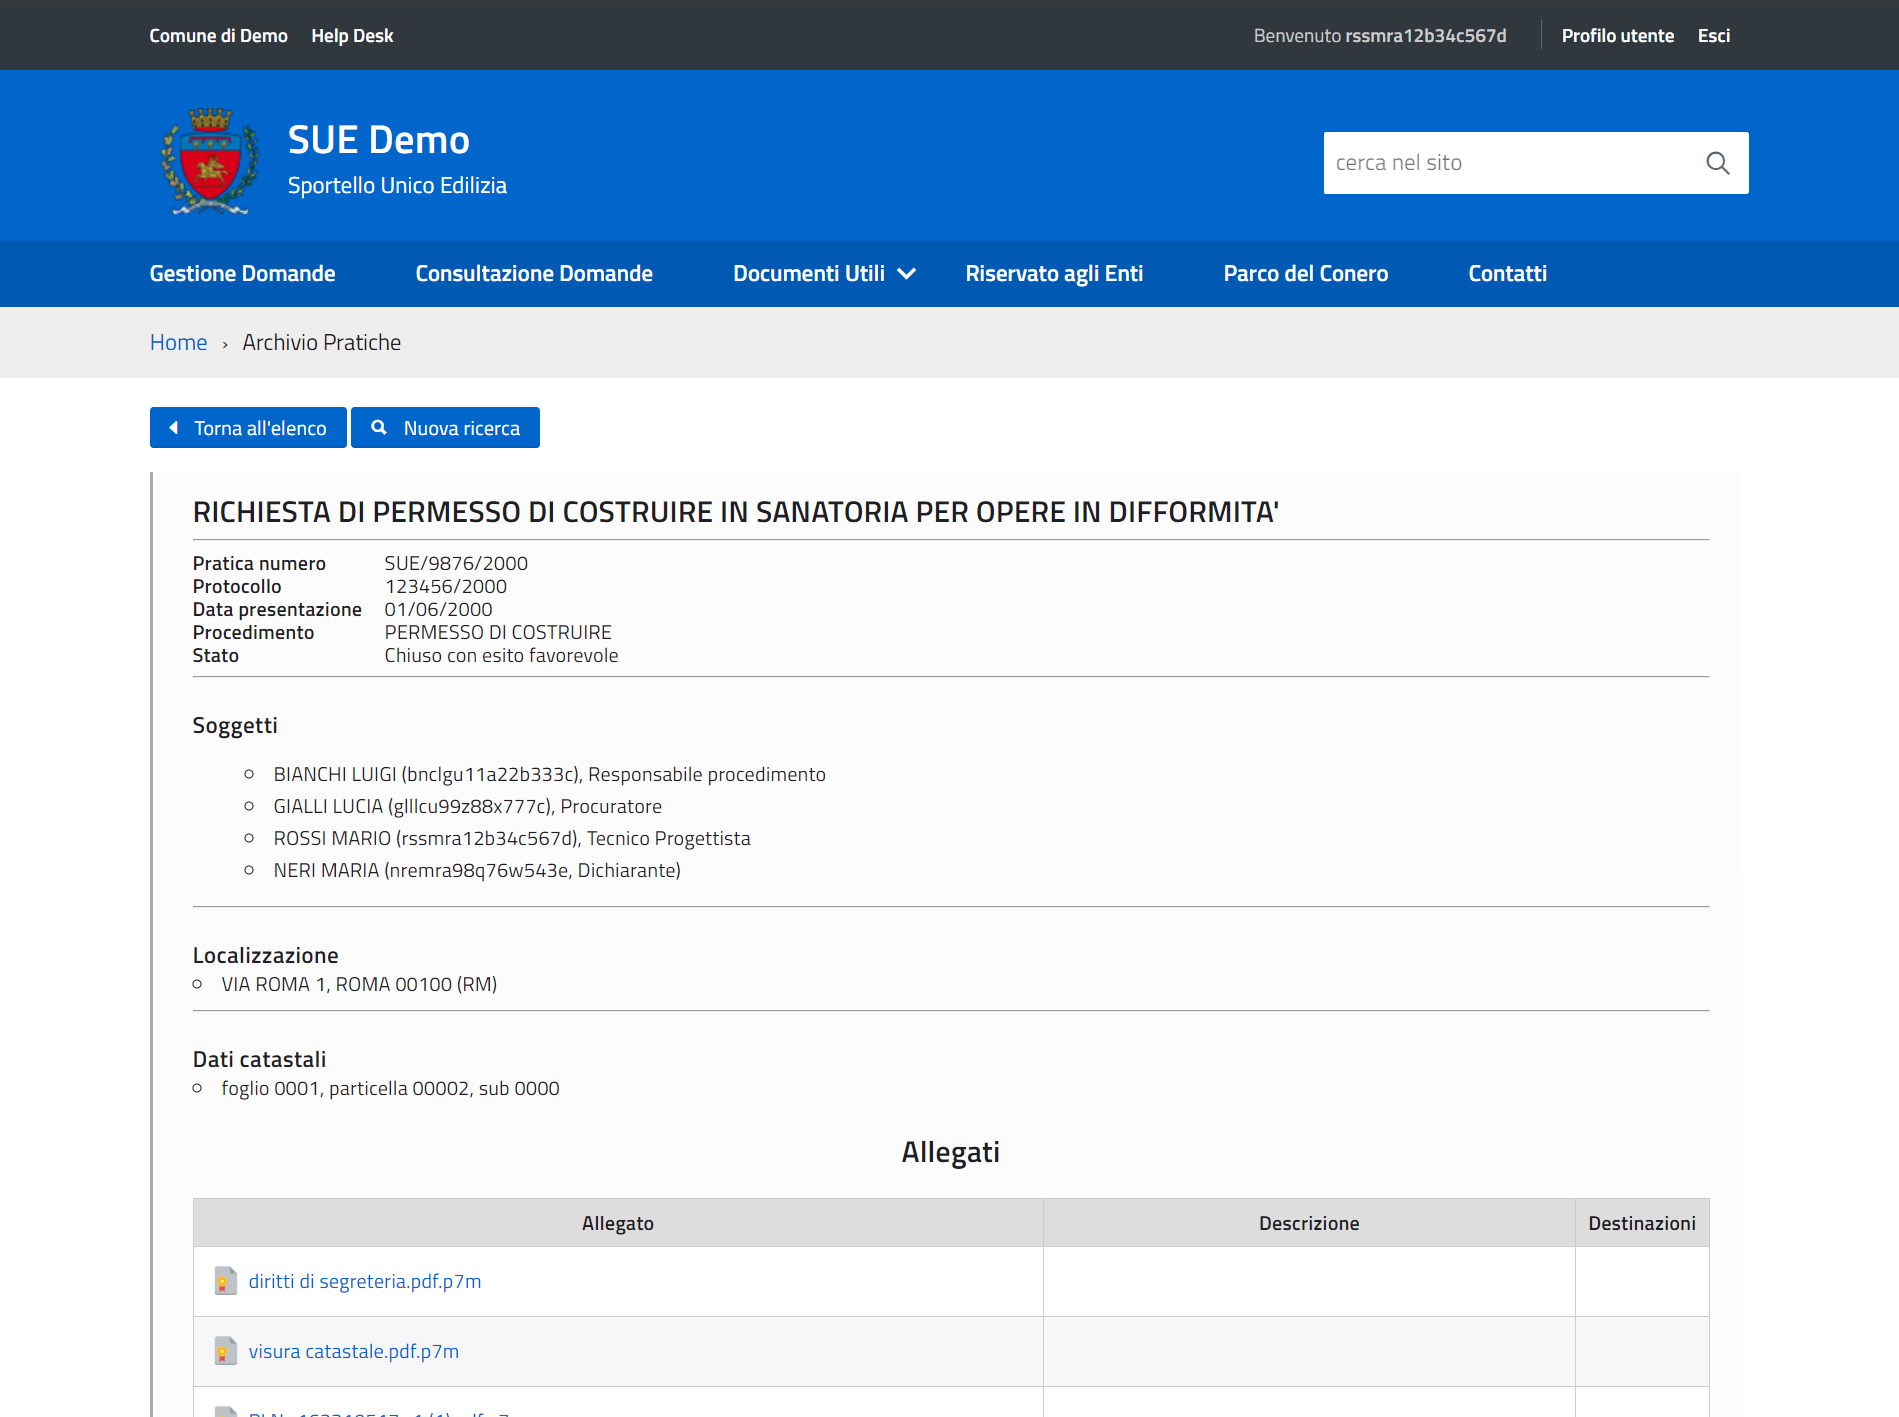Click Esci to log out
Viewport: 1899px width, 1417px height.
[x=1713, y=36]
